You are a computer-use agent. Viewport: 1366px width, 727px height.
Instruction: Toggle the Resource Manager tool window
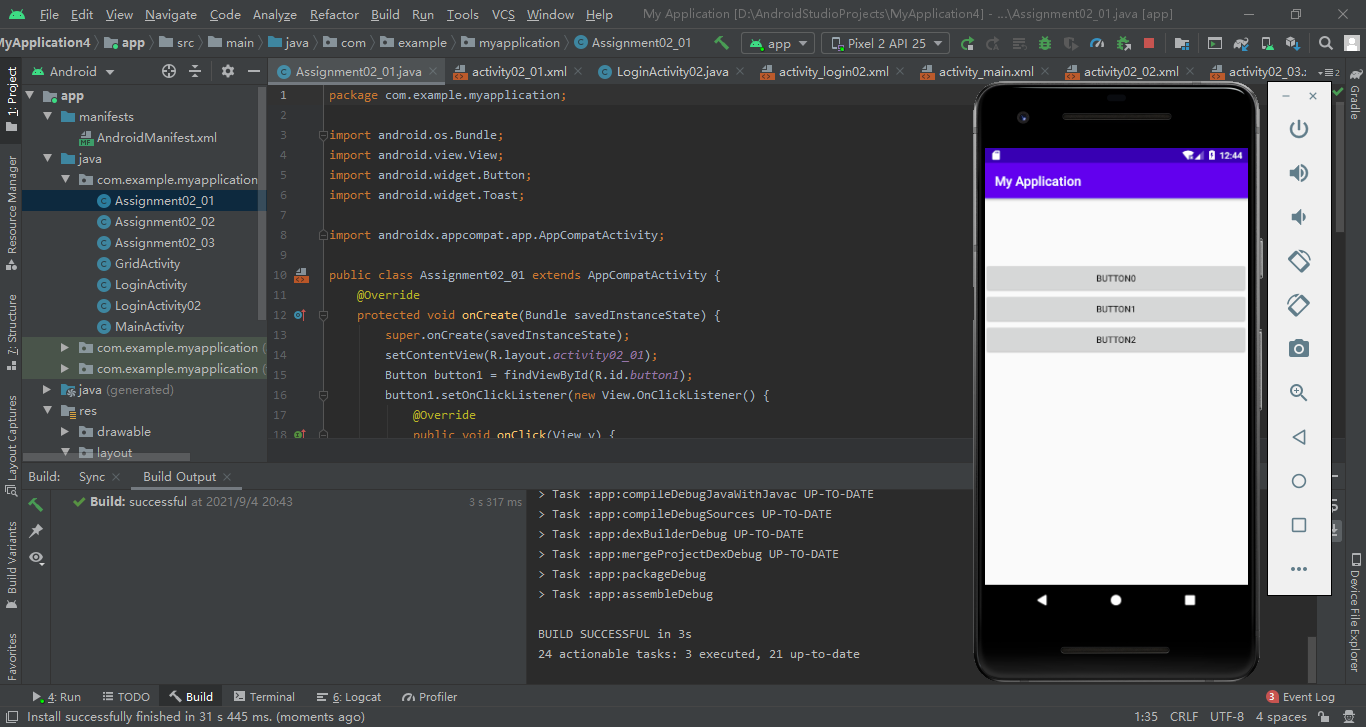pyautogui.click(x=12, y=213)
